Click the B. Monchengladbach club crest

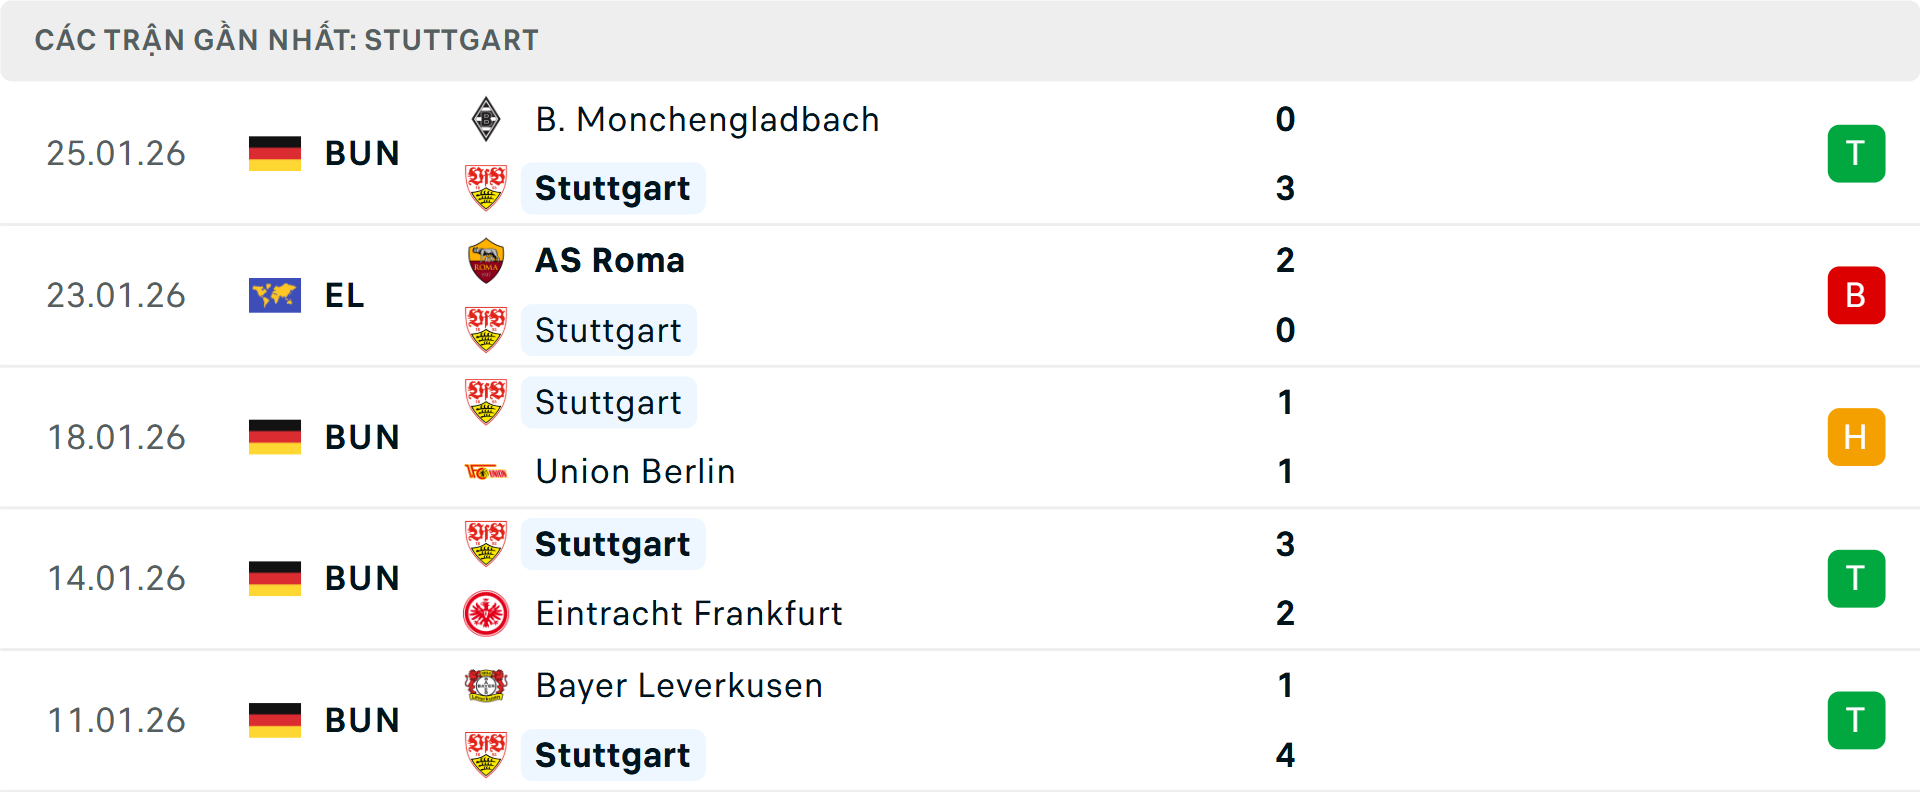coord(487,119)
